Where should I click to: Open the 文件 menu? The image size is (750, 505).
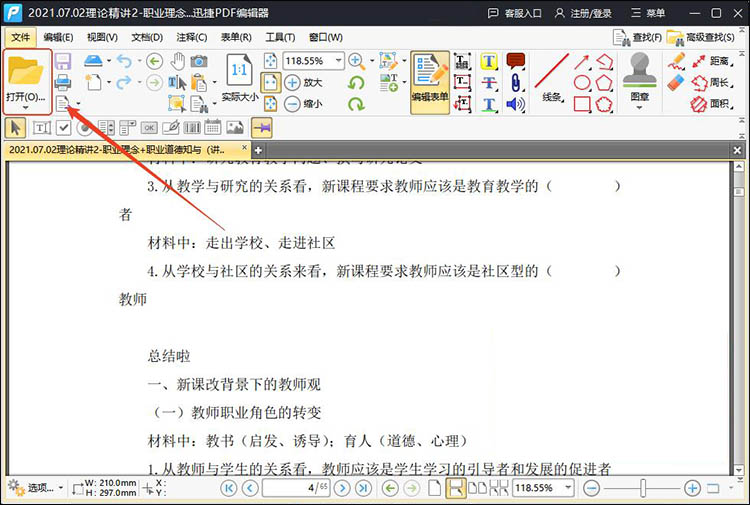(x=21, y=37)
